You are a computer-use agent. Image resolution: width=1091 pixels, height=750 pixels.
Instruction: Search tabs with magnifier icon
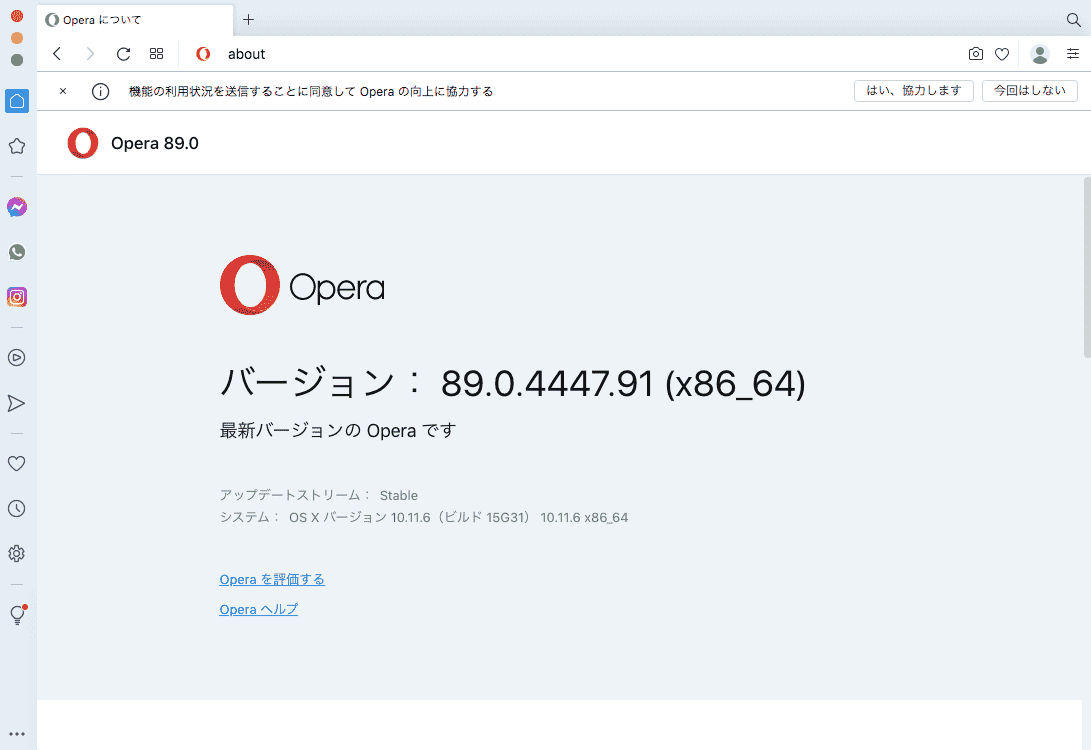pyautogui.click(x=1074, y=19)
